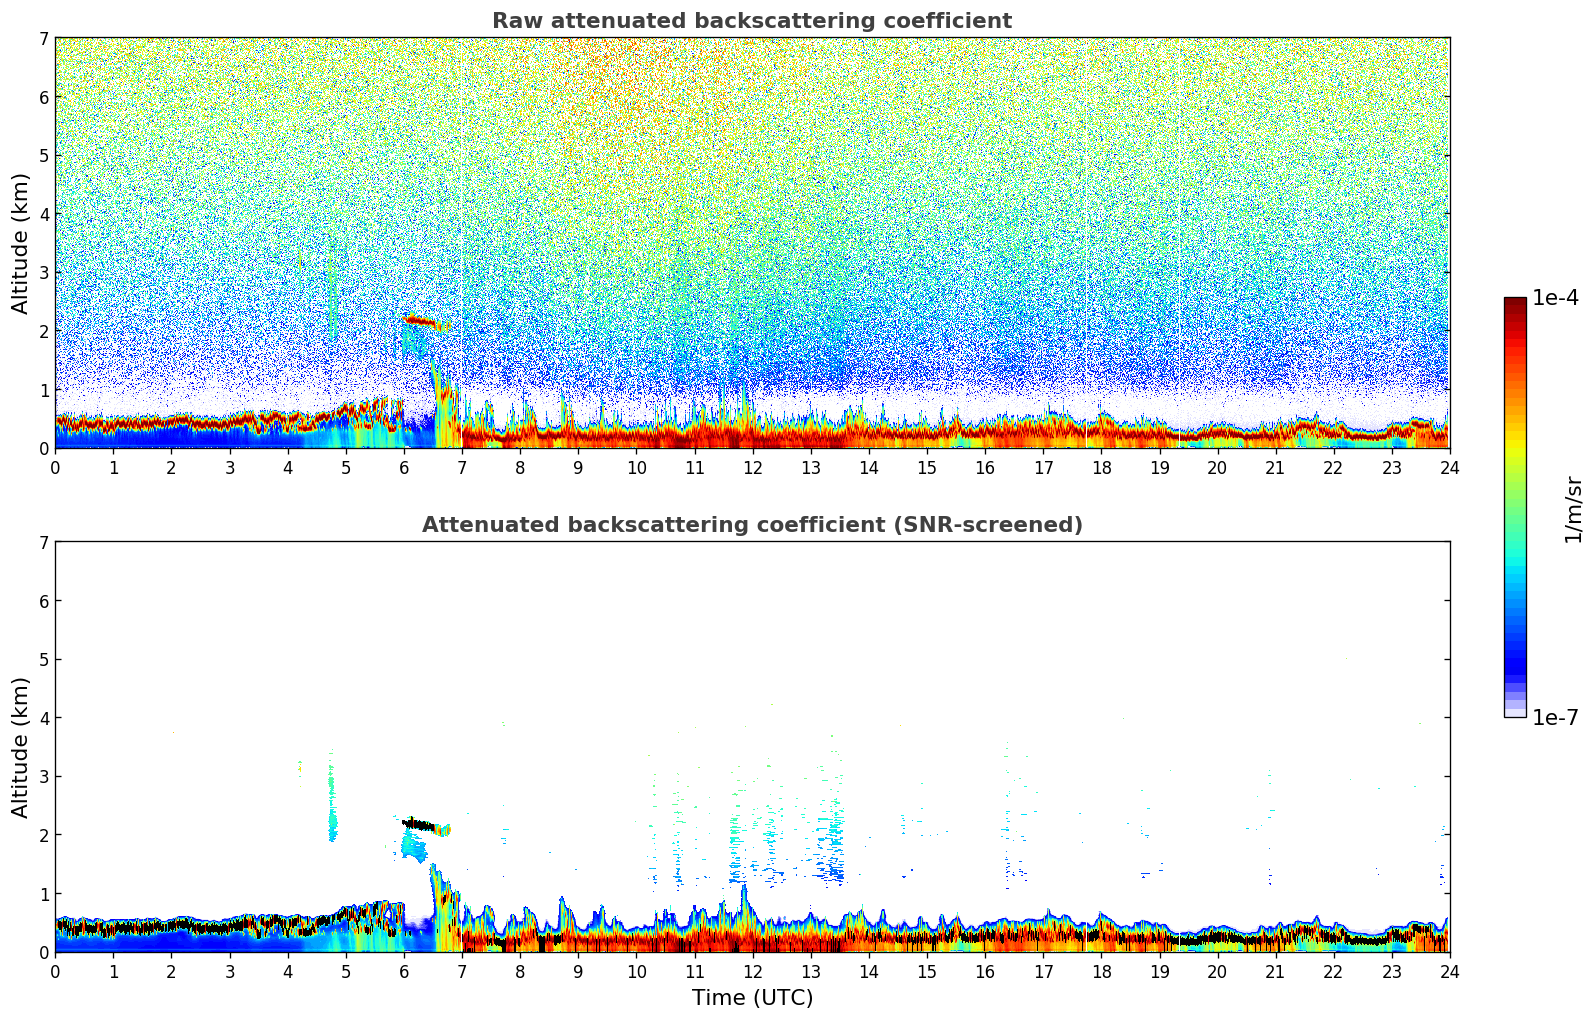Click time tick "12" under the SNR-screened plot
Image resolution: width=1595 pixels, height=1020 pixels.
(x=752, y=971)
